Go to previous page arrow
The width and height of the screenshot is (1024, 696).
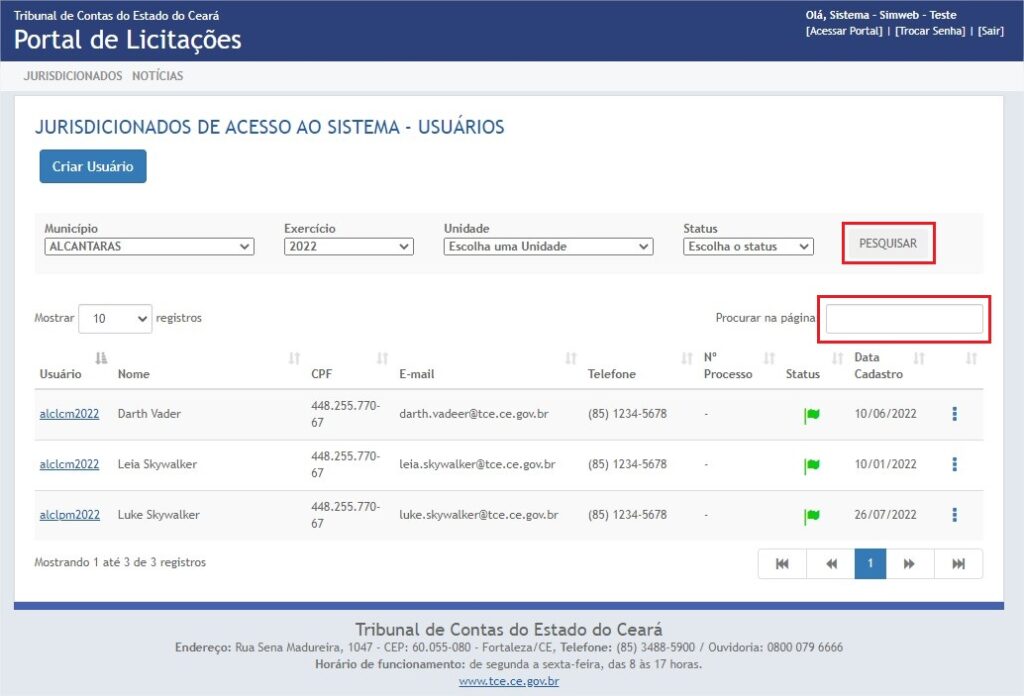(831, 564)
